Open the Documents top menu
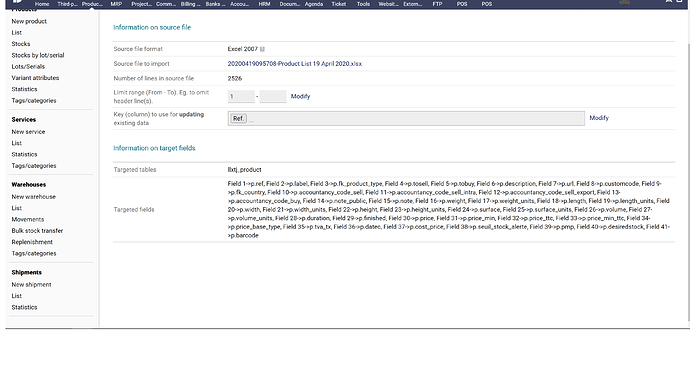 tap(290, 4)
